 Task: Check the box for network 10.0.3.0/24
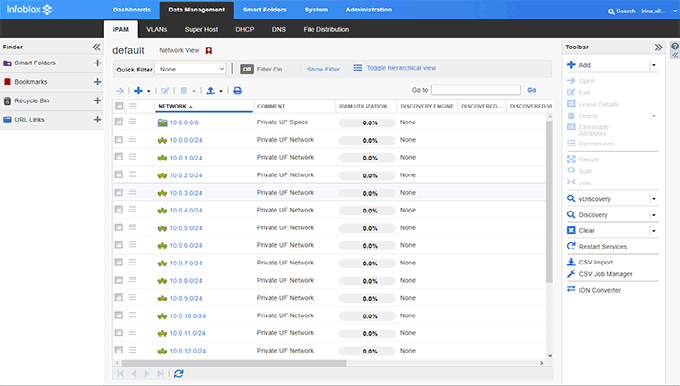(x=118, y=192)
